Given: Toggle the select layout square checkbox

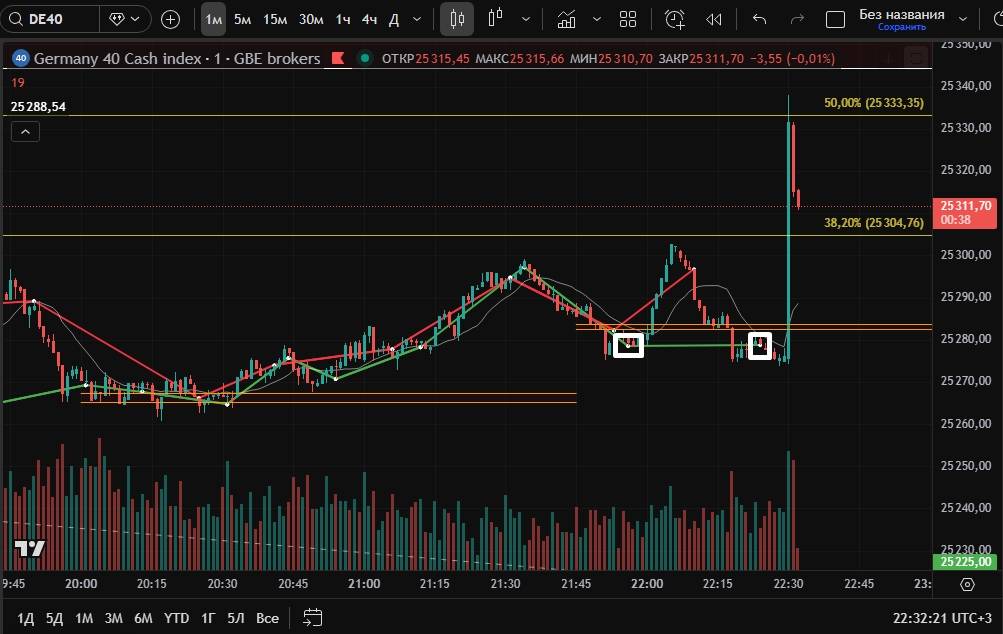Looking at the screenshot, I should click(836, 19).
